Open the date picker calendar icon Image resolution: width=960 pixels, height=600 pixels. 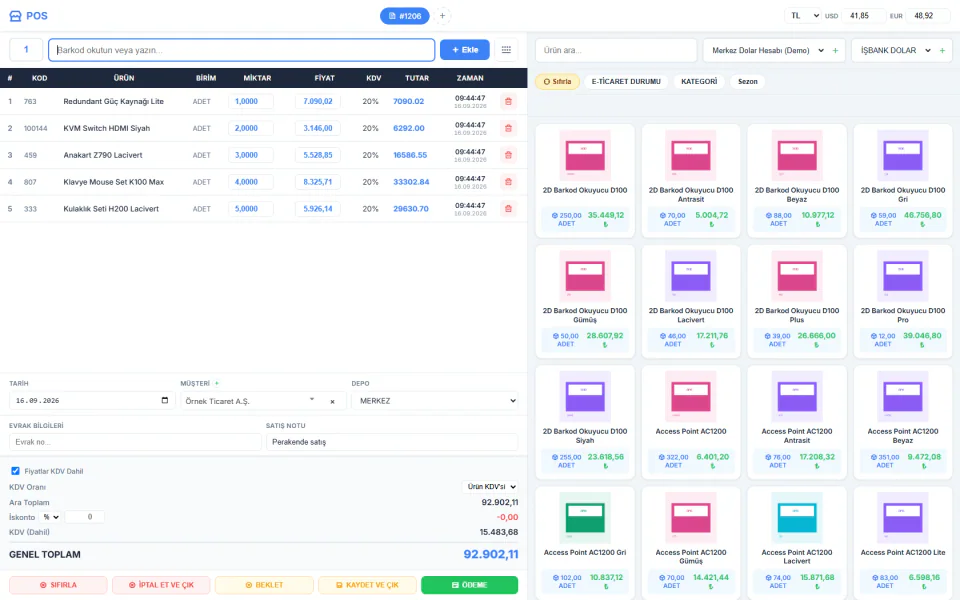click(165, 400)
